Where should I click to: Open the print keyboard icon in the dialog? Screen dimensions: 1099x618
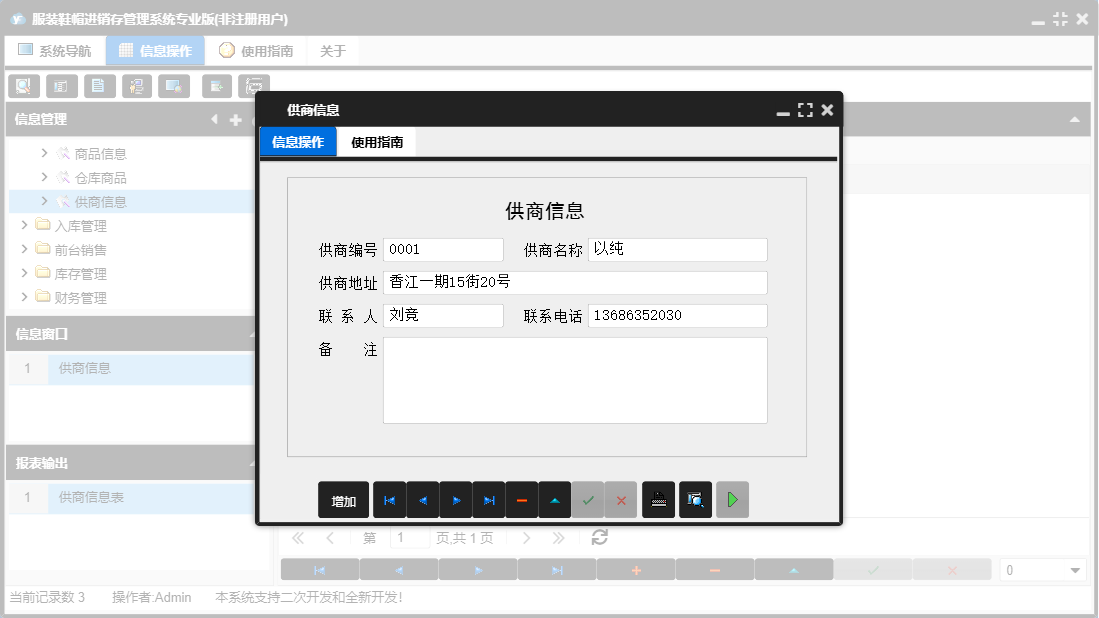[658, 499]
